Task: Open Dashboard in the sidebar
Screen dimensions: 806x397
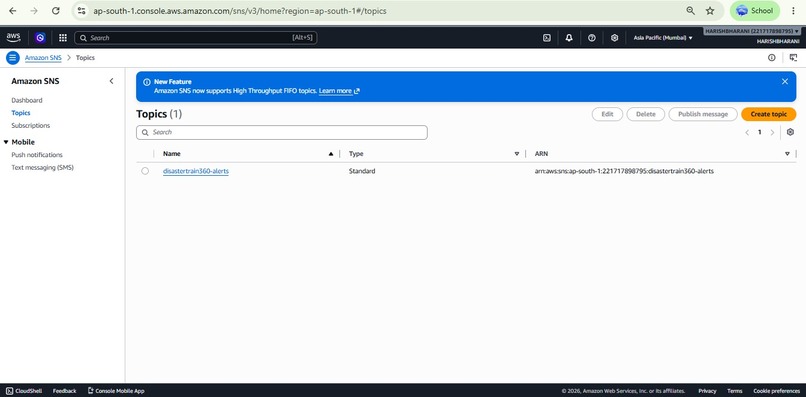Action: [27, 100]
